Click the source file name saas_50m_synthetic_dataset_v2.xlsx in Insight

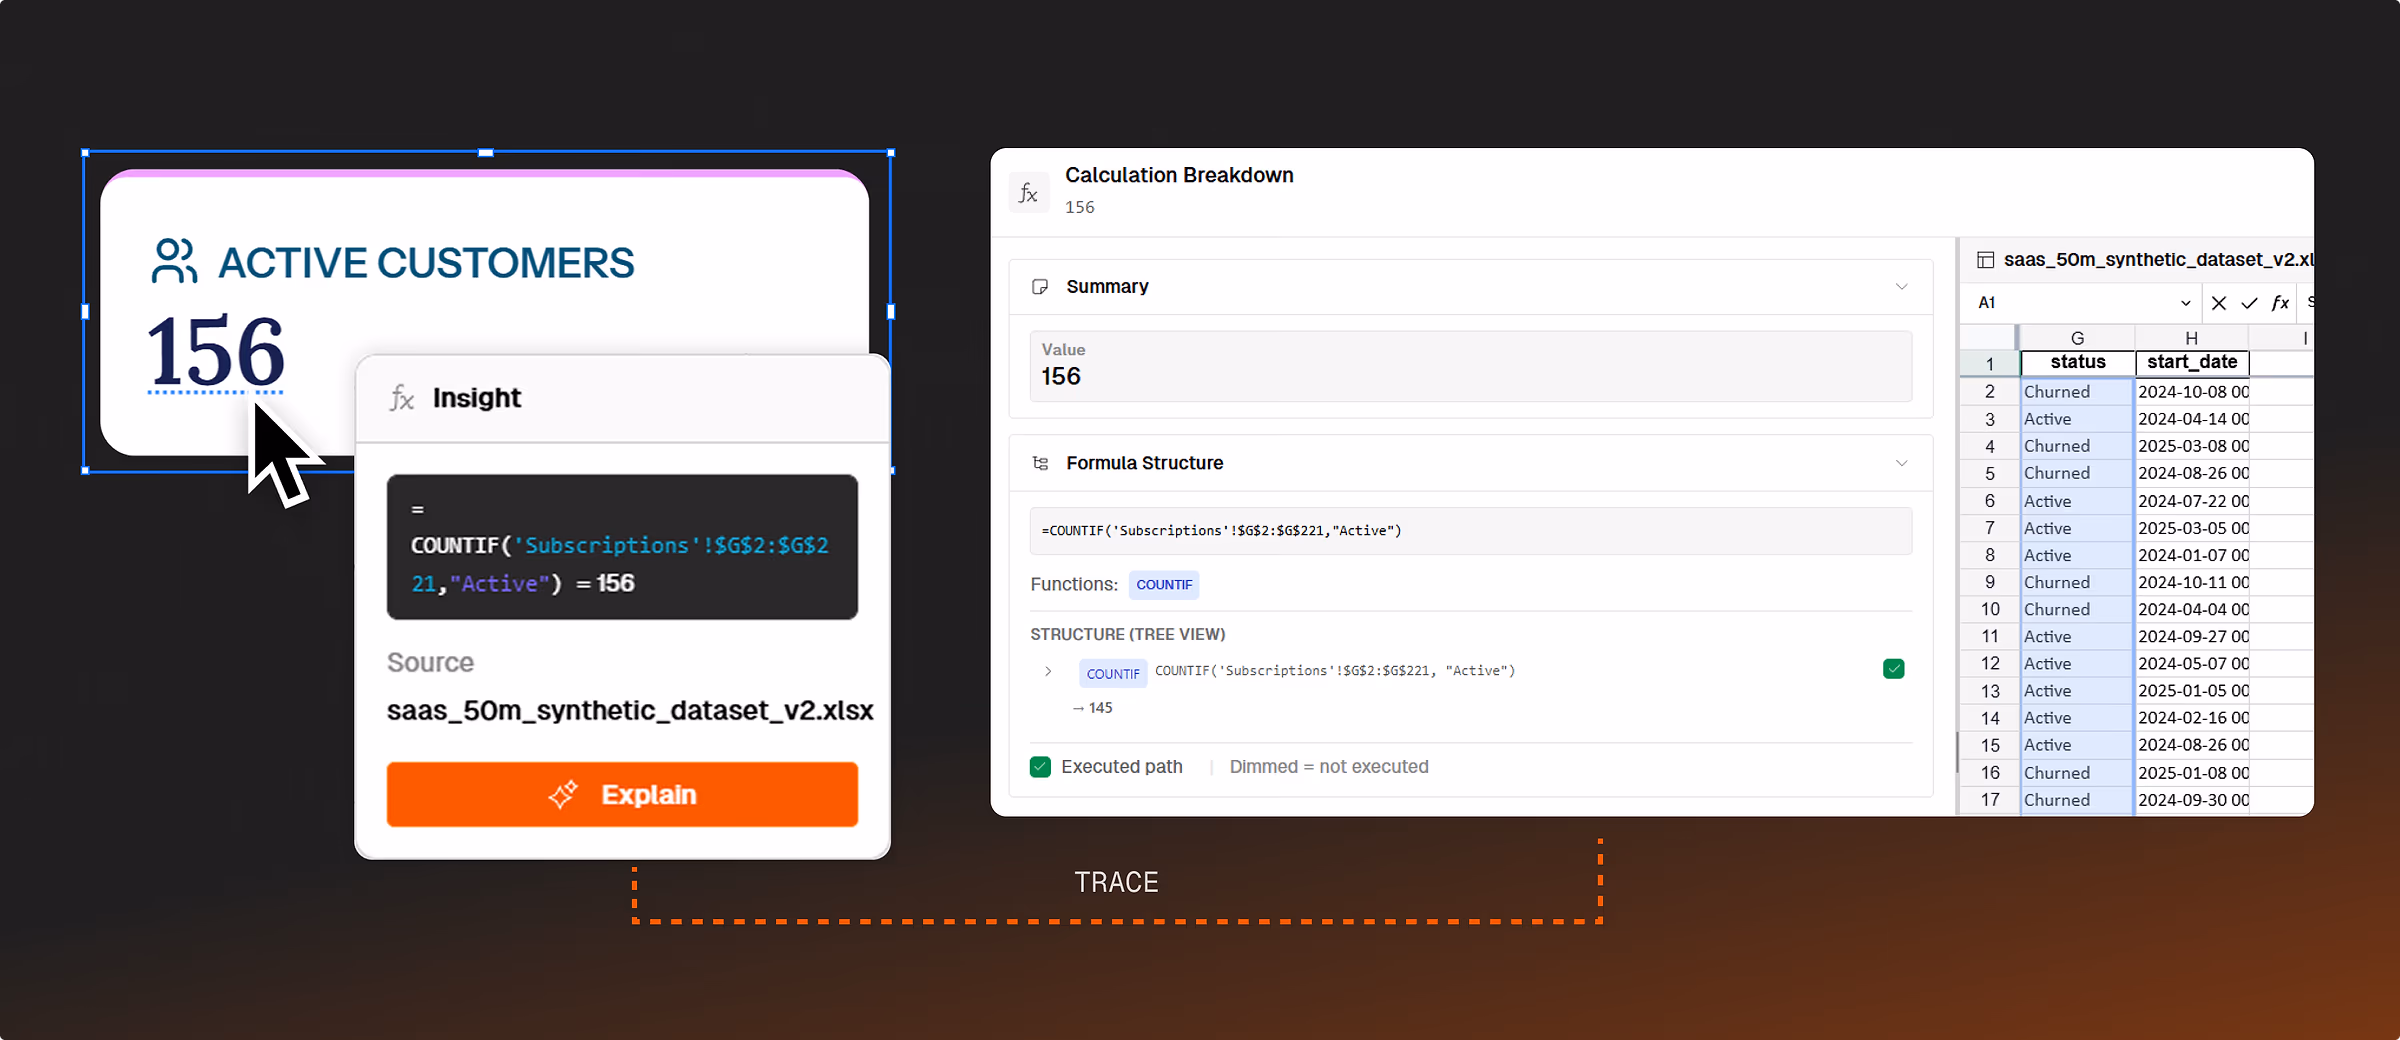tap(630, 710)
